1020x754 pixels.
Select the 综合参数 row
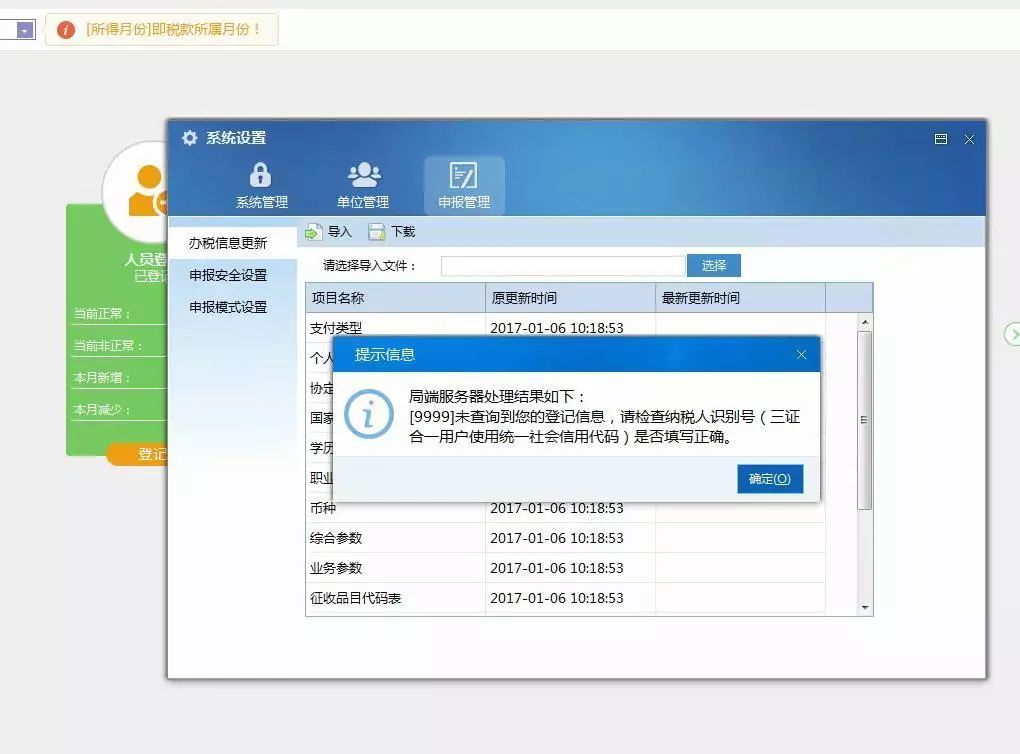565,538
